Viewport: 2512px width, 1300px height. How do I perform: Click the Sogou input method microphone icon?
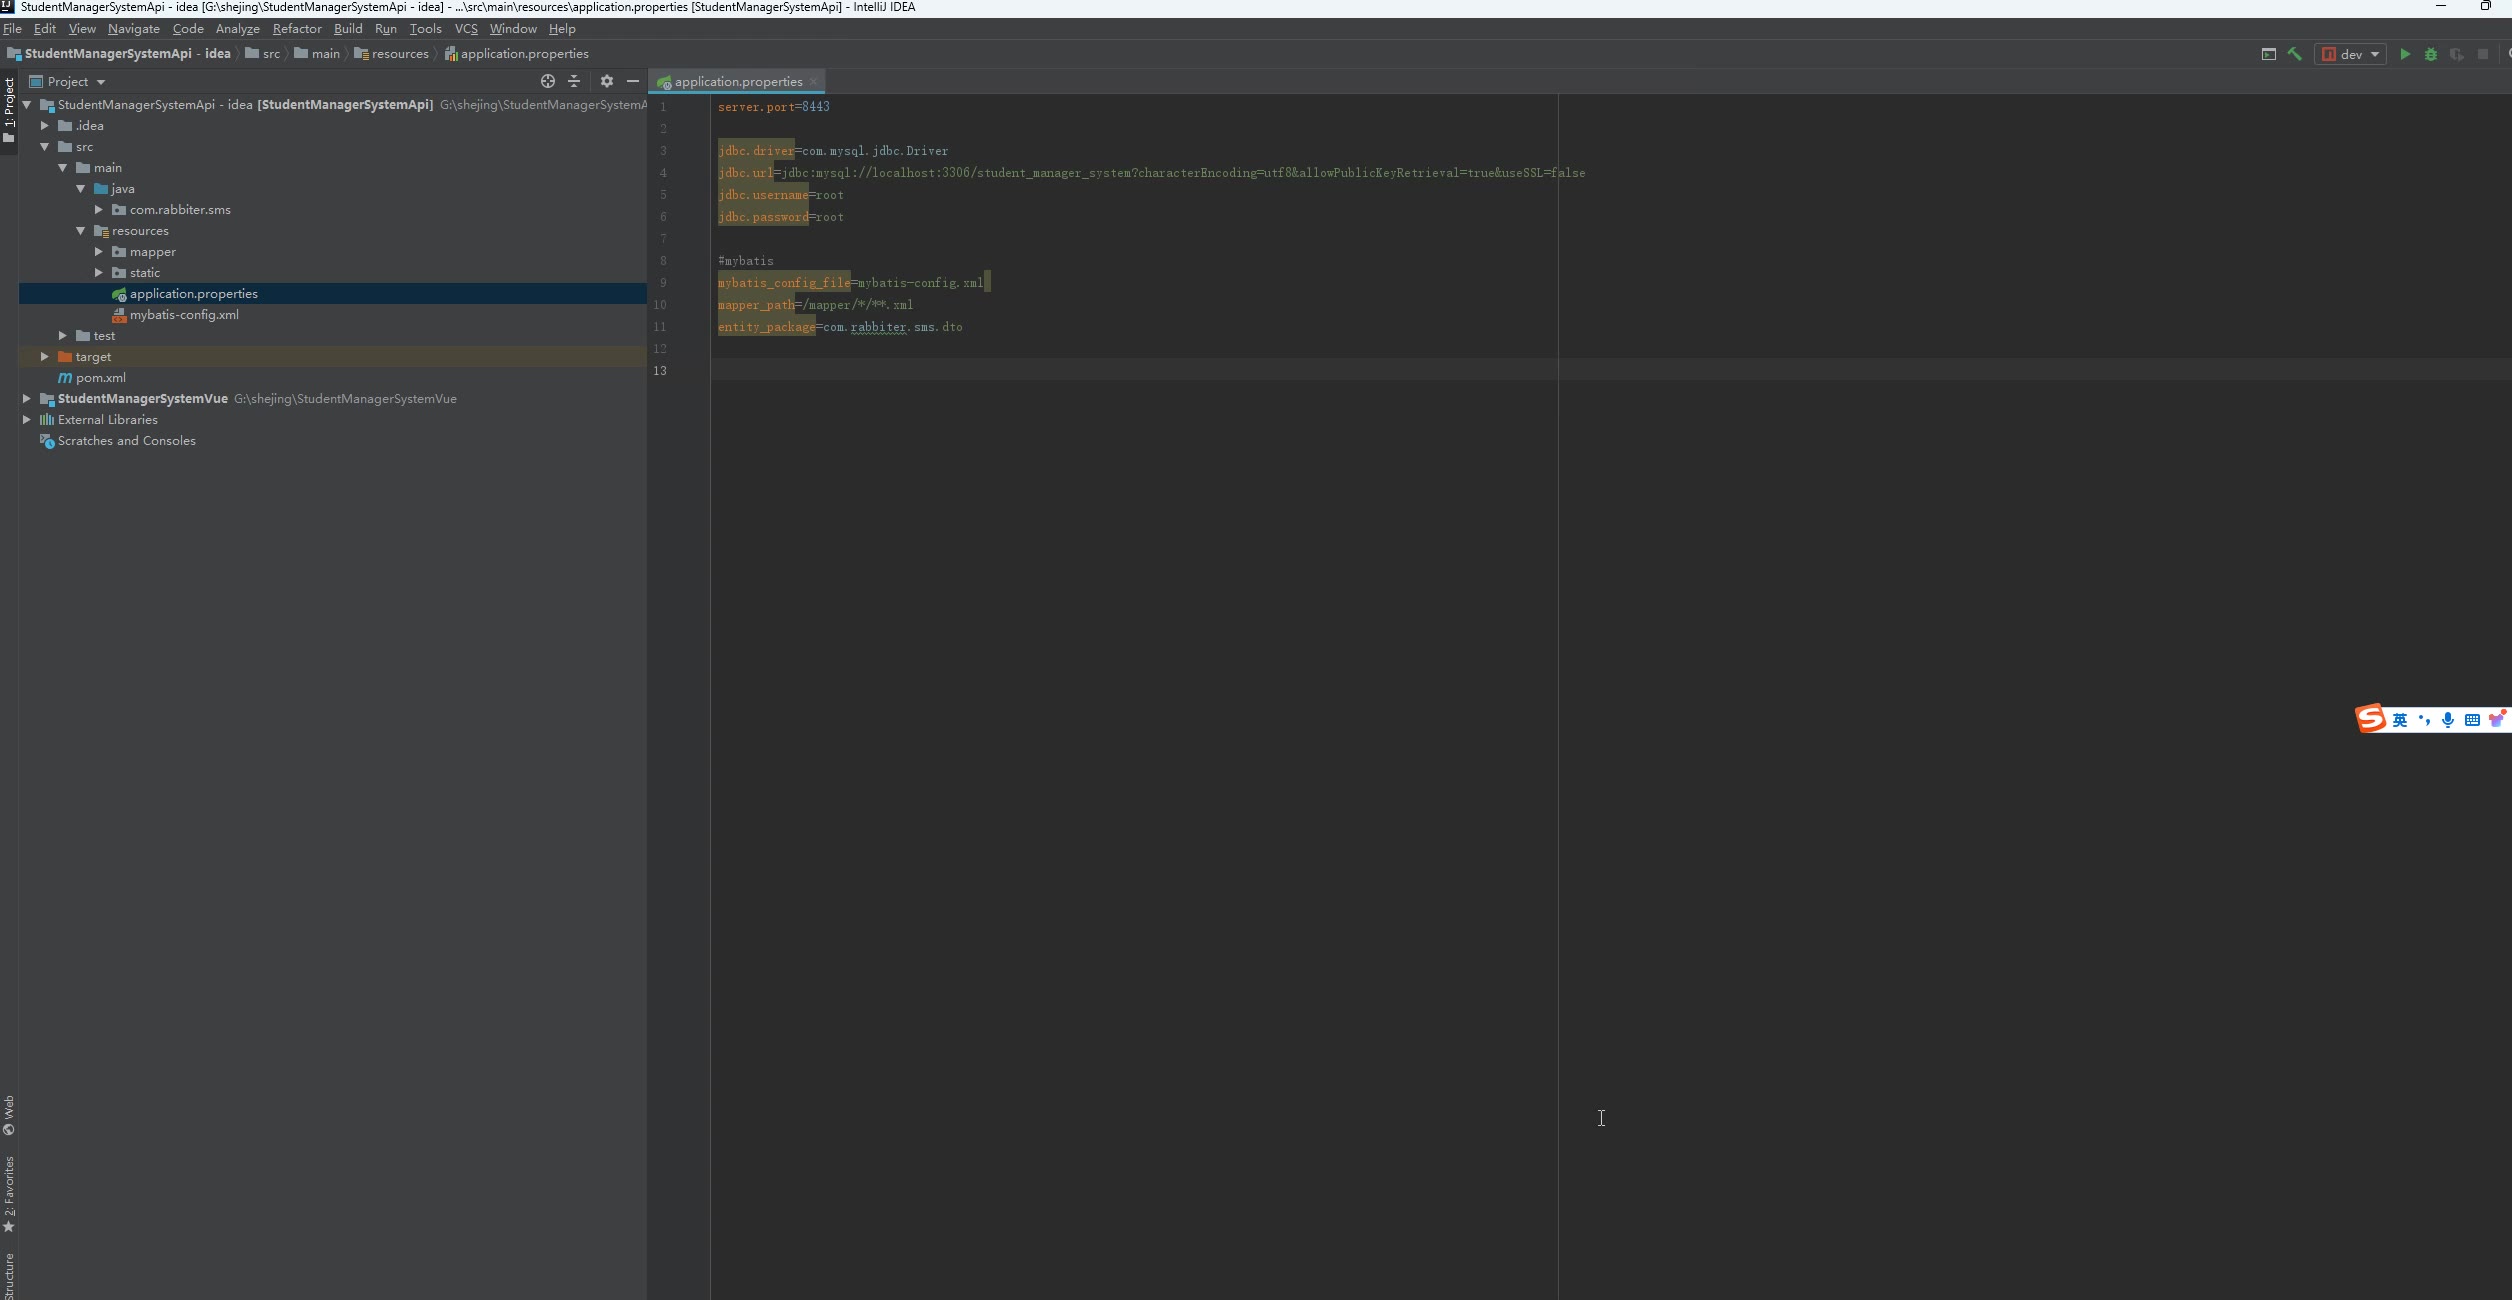pyautogui.click(x=2447, y=720)
